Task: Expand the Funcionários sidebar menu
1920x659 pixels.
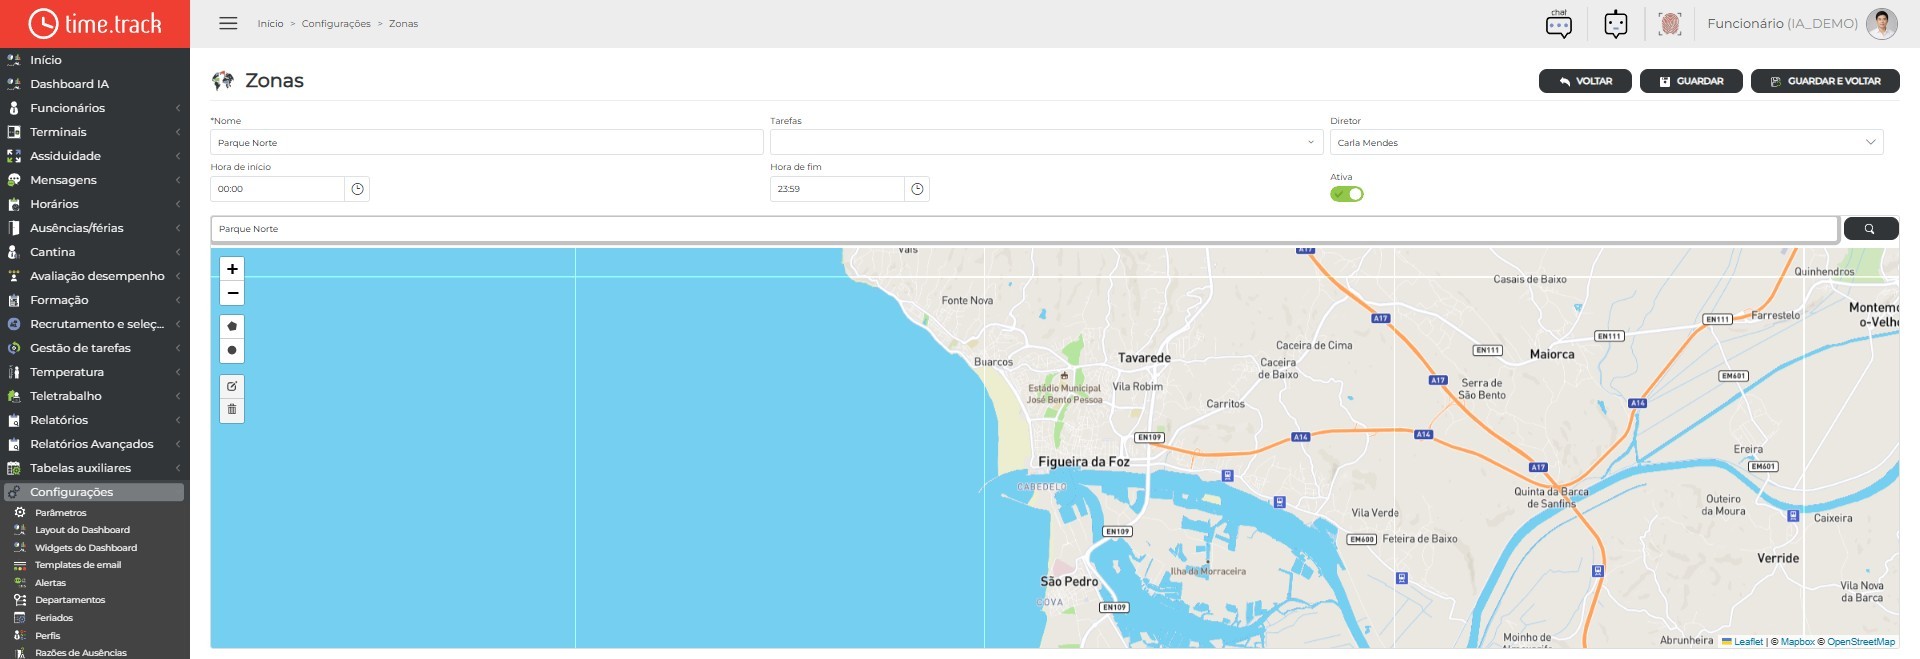Action: tap(95, 108)
